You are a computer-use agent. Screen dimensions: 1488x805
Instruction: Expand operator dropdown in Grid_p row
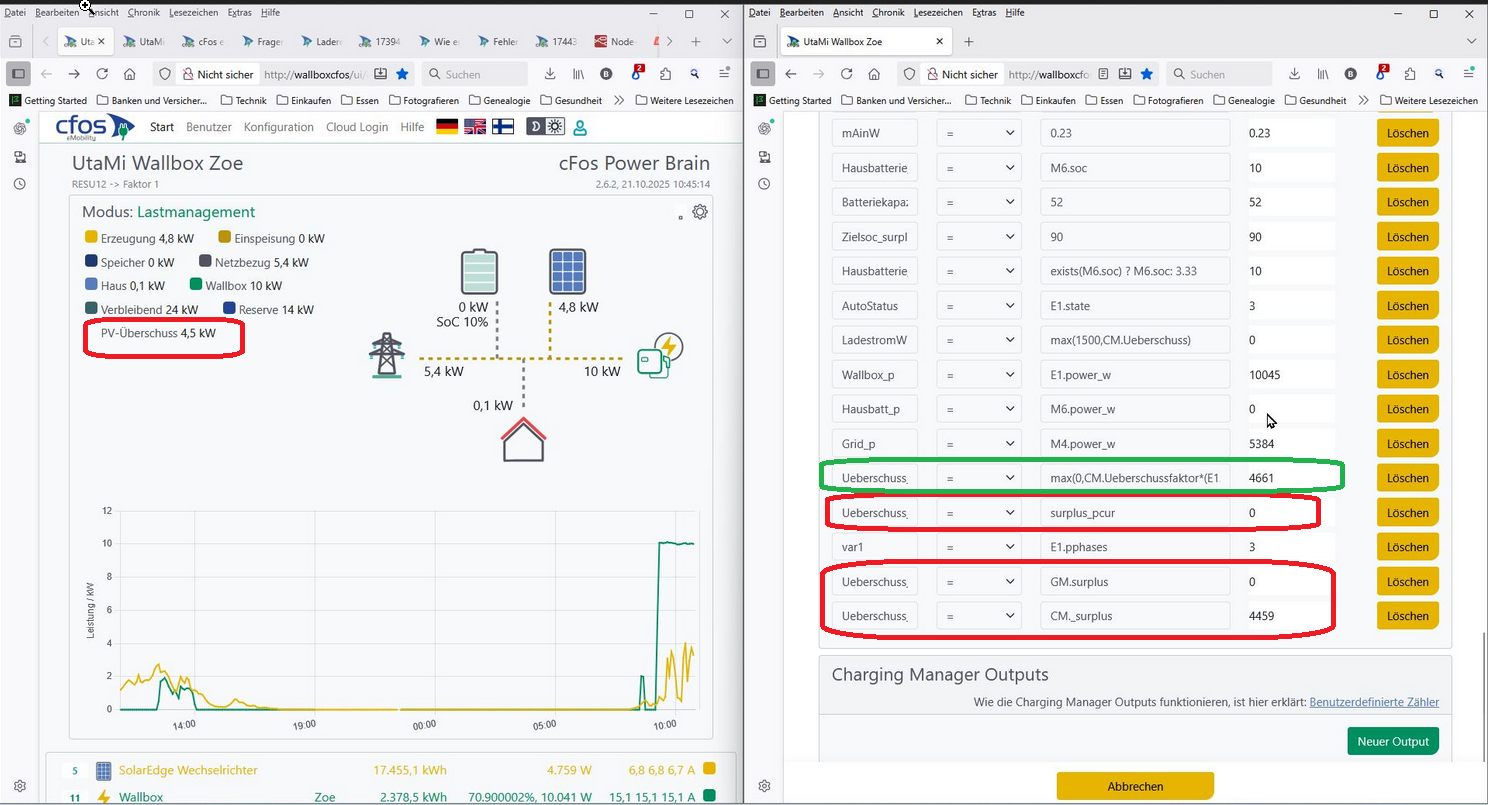[x=978, y=444]
